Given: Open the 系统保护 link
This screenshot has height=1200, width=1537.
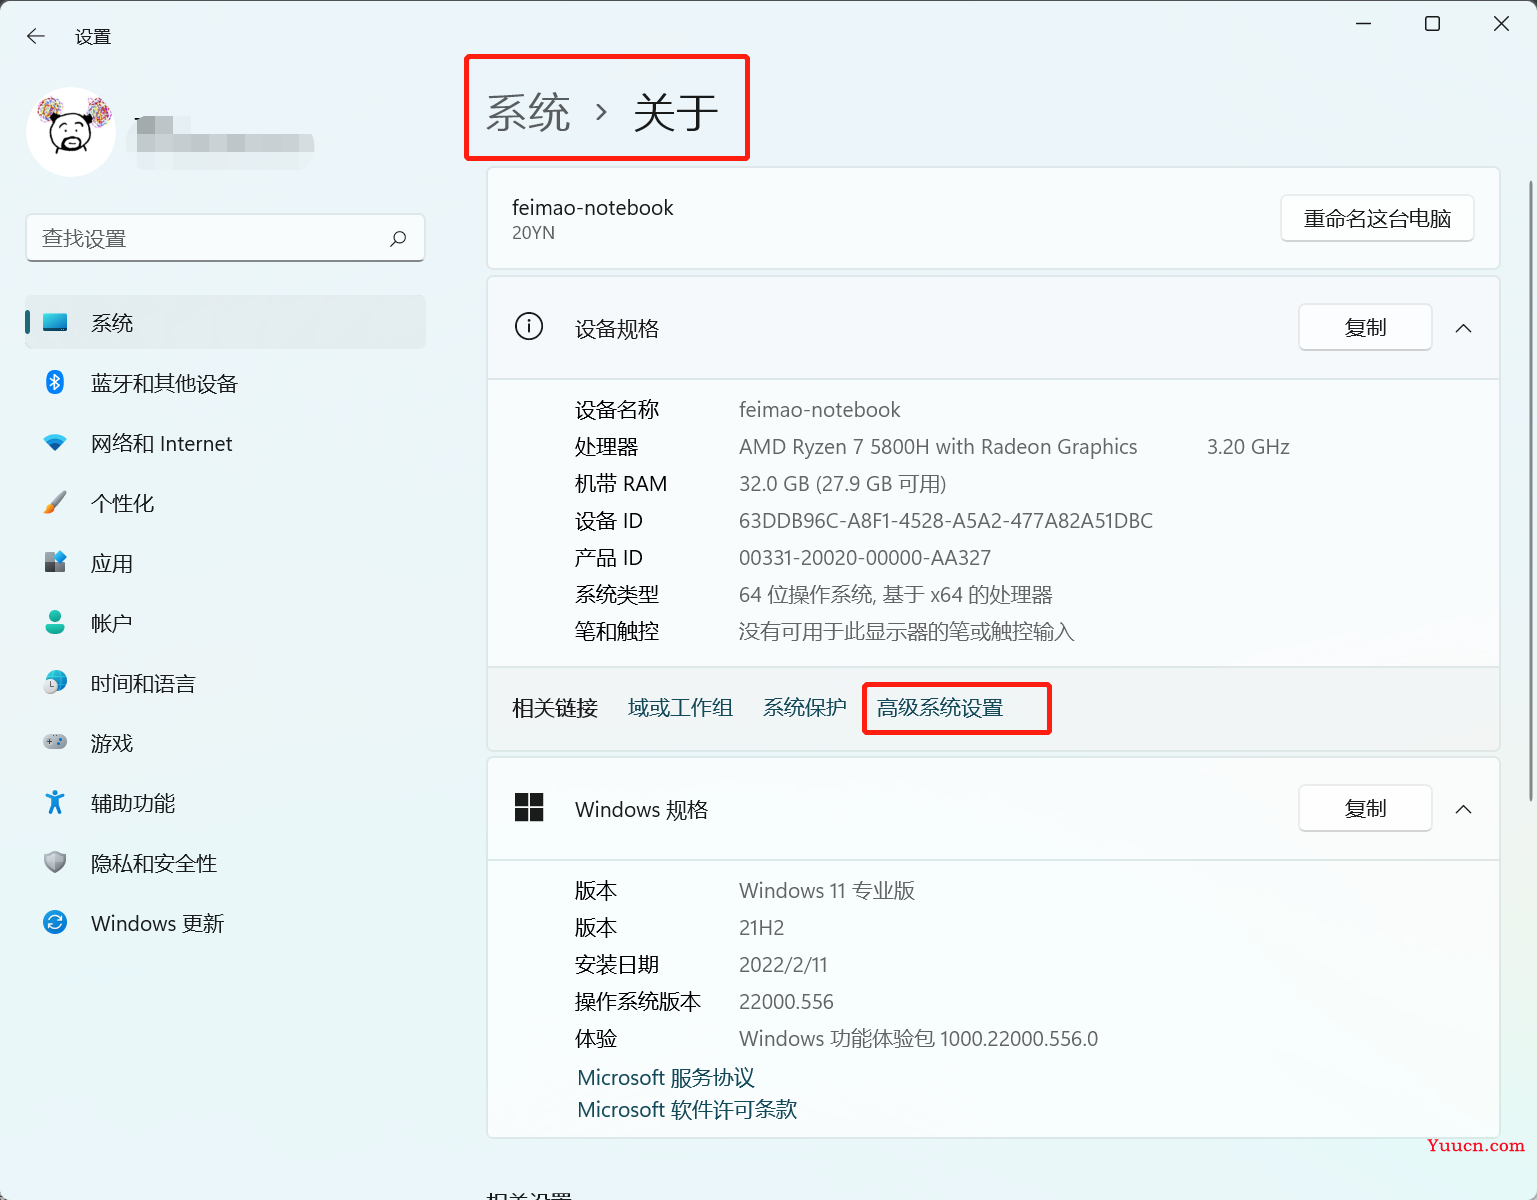Looking at the screenshot, I should tap(805, 708).
